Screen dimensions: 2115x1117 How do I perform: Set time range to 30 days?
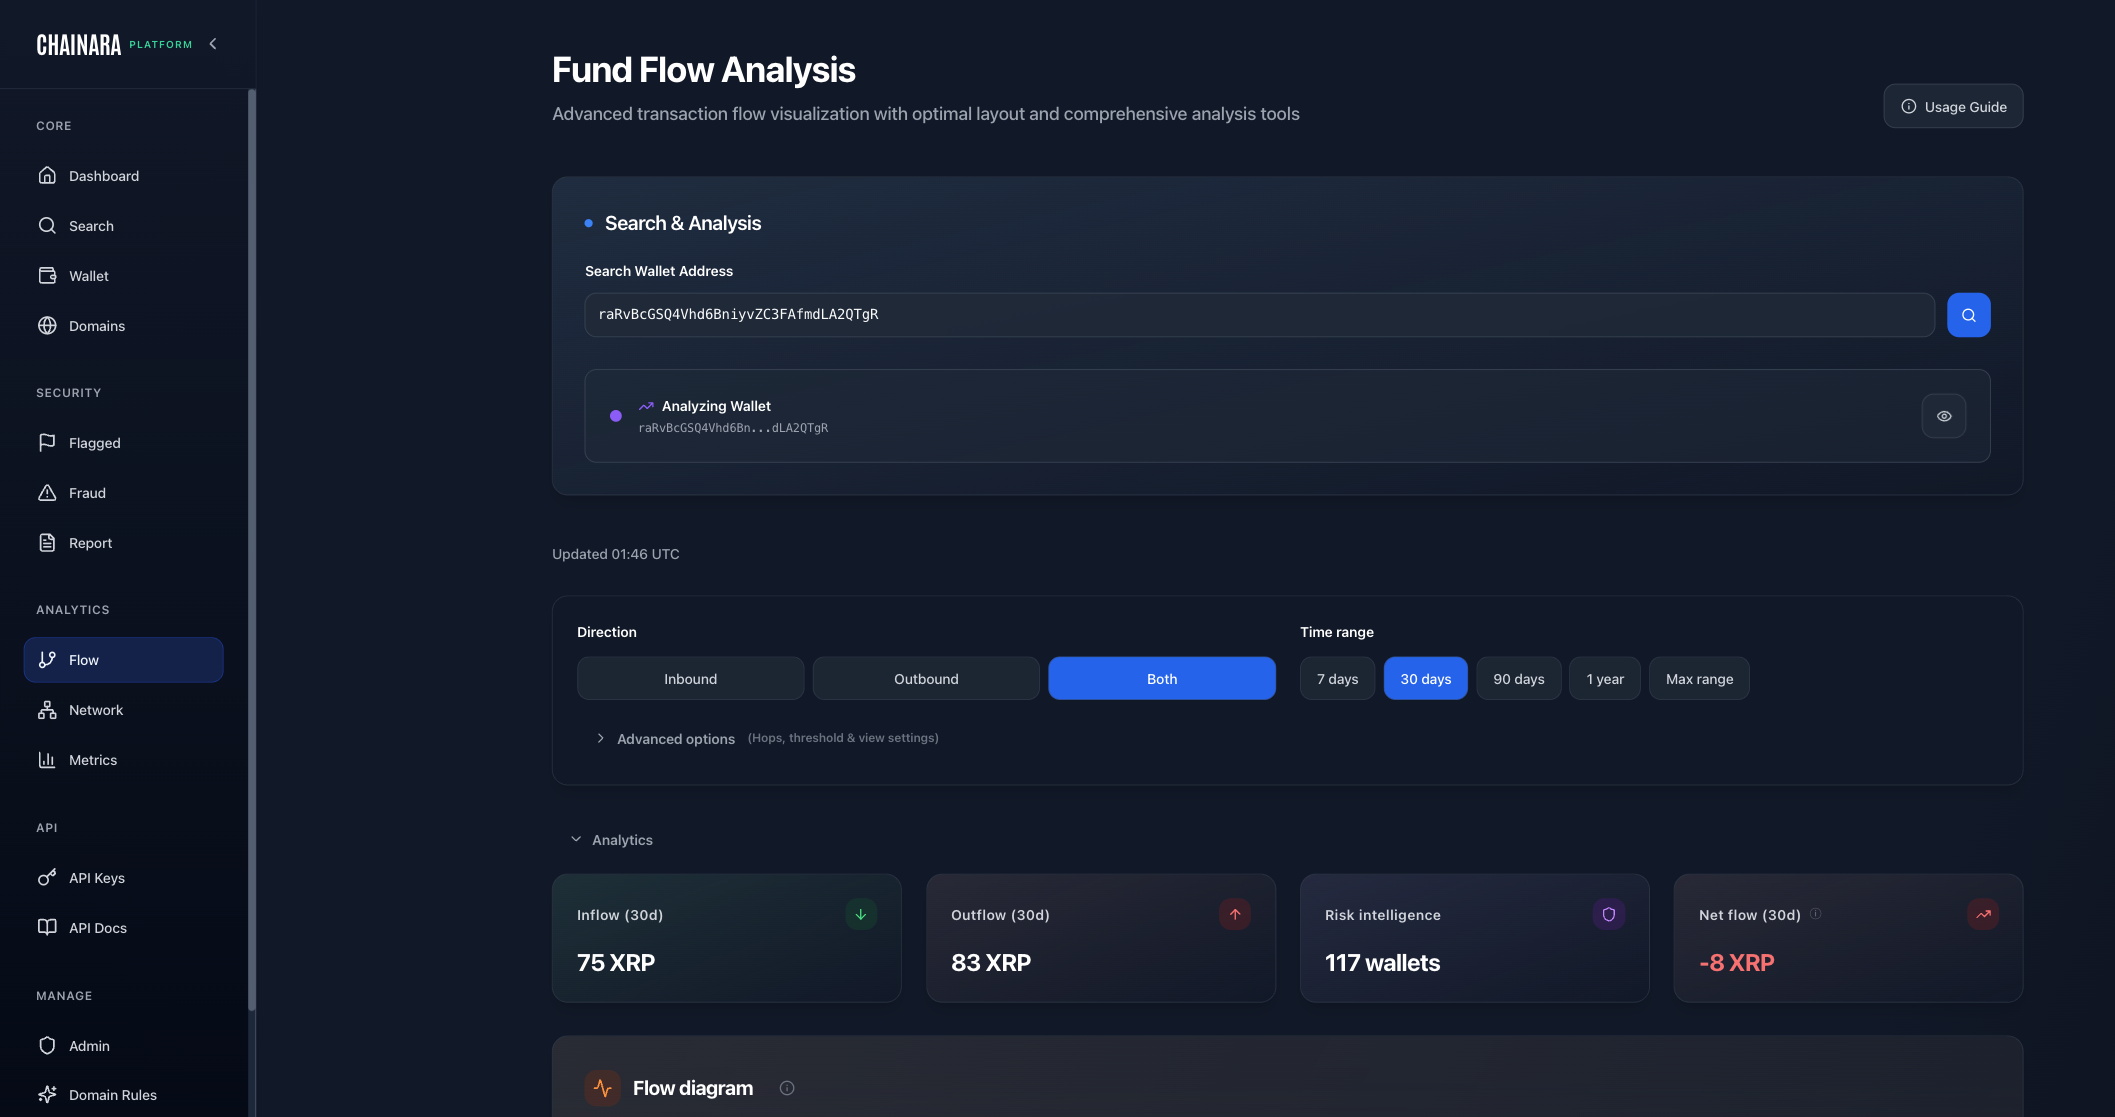[1425, 679]
